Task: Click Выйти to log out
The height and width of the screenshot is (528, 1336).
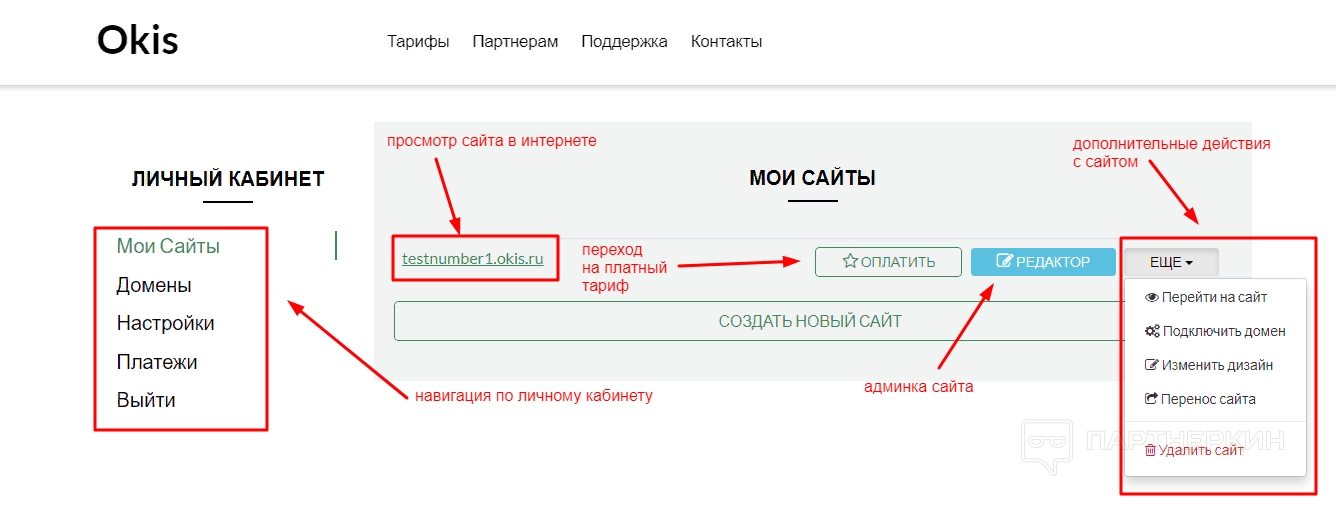Action: (146, 400)
